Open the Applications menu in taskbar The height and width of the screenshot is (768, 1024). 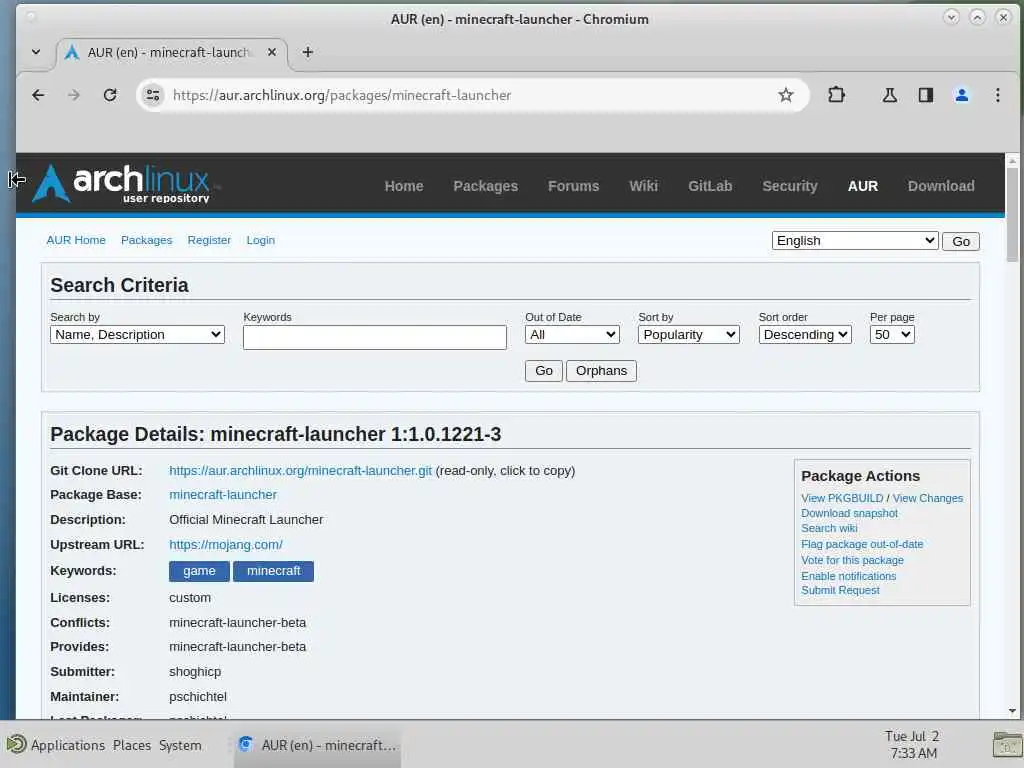pos(68,745)
